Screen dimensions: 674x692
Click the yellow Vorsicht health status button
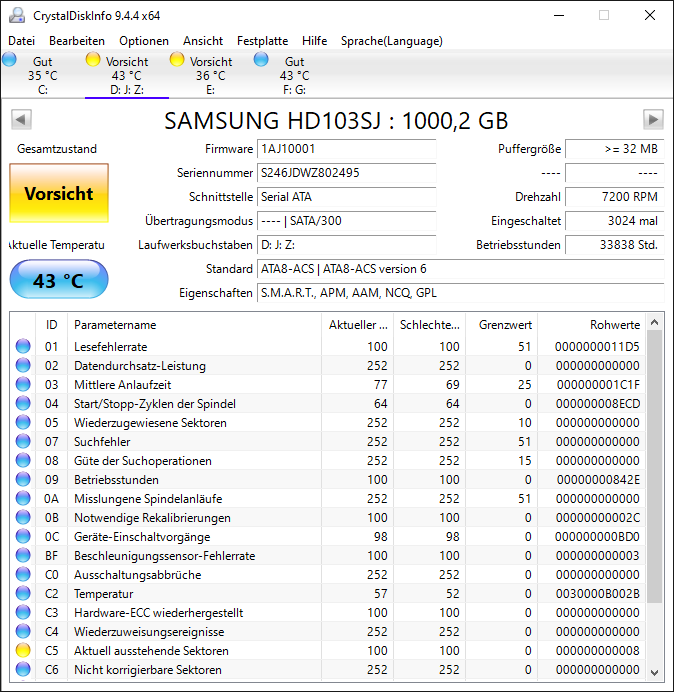pos(59,193)
